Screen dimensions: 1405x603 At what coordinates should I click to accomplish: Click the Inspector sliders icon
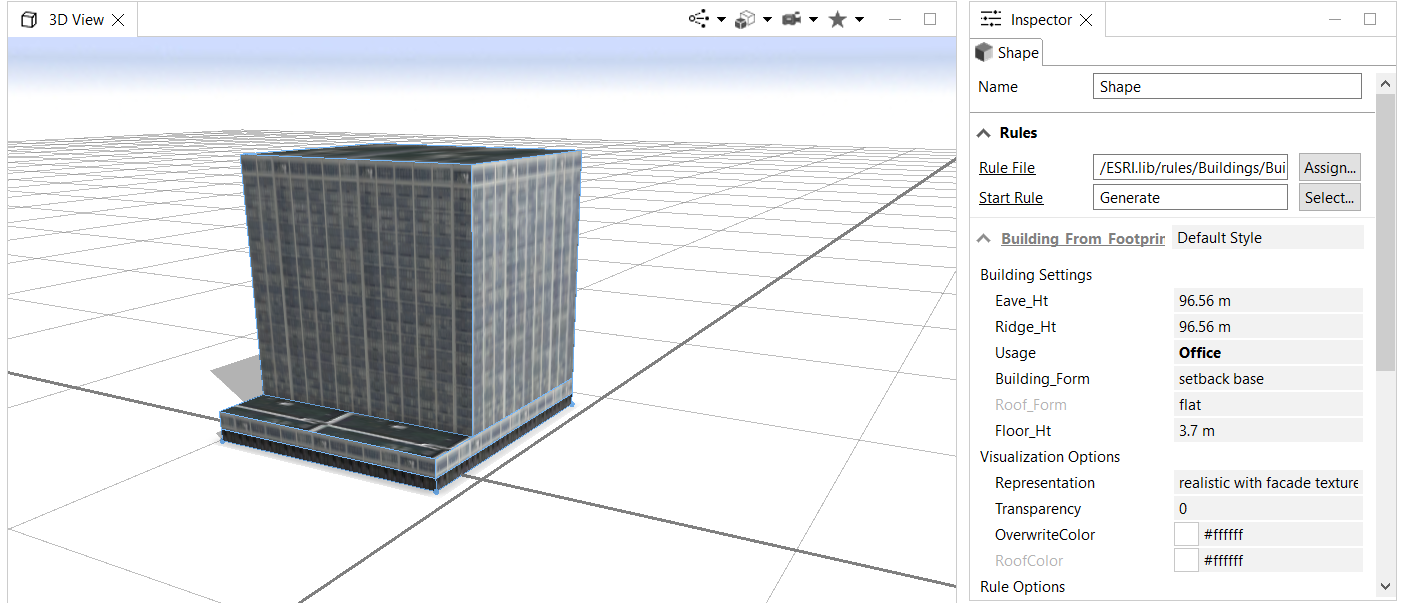991,19
